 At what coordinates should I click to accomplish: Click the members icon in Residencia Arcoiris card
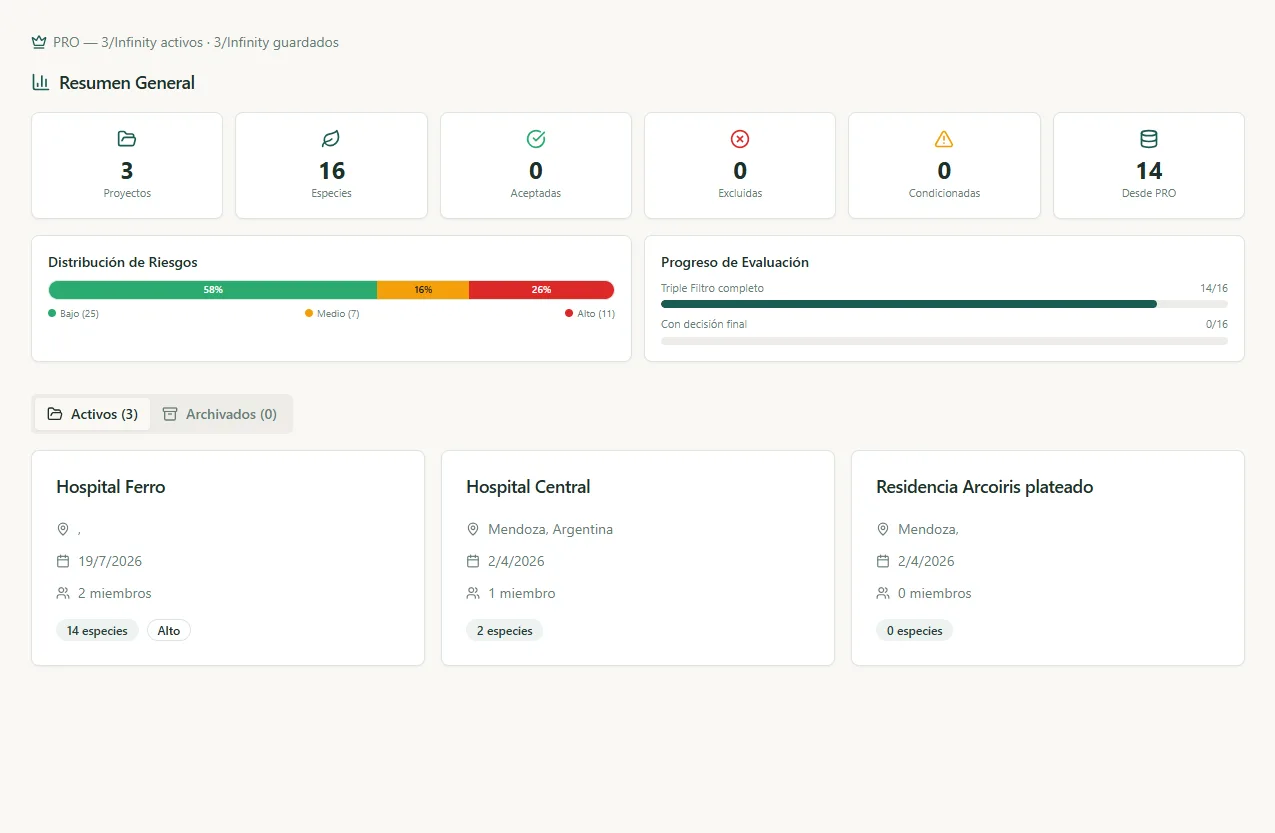point(883,593)
